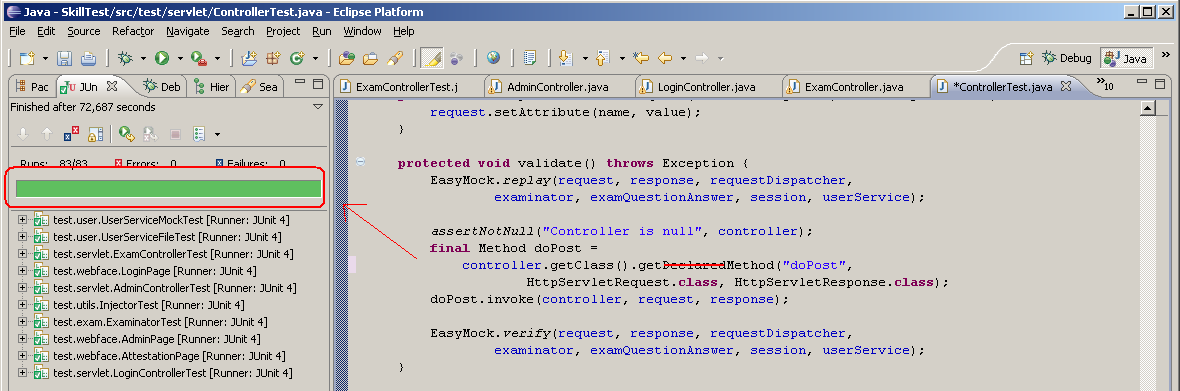Click the External Tools run icon
The height and width of the screenshot is (391, 1180).
coord(199,58)
